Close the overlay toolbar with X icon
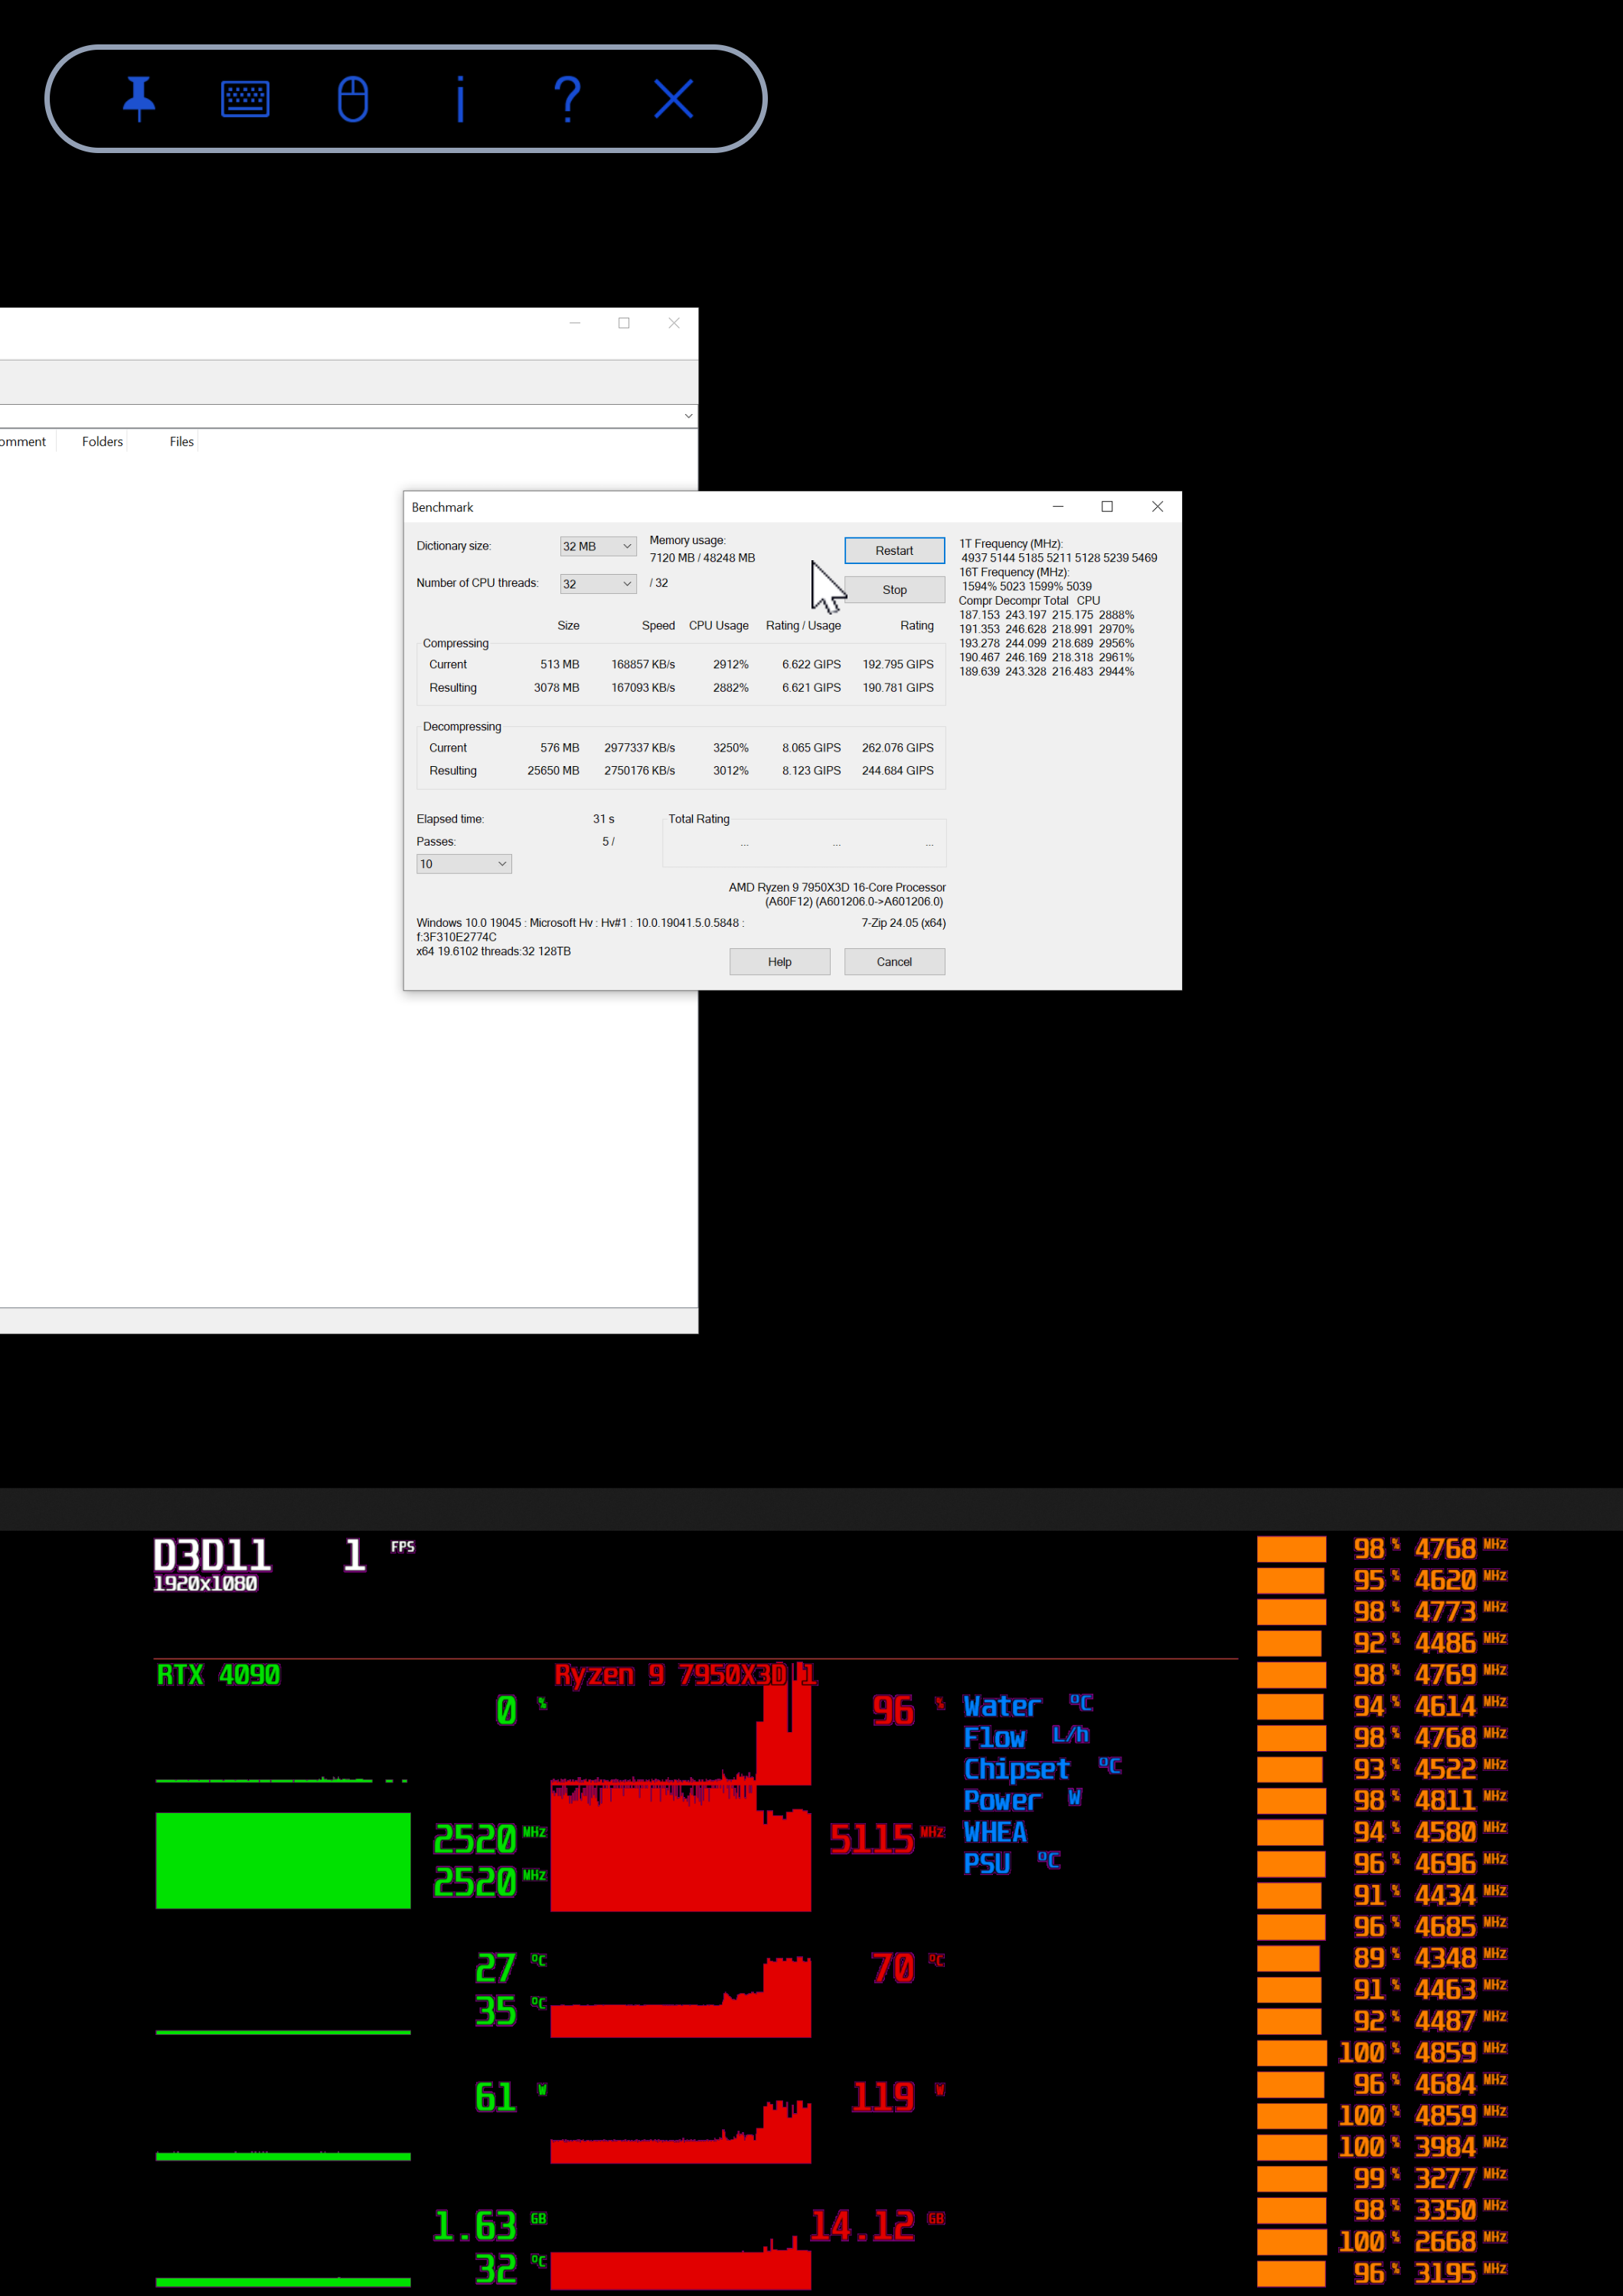 673,99
